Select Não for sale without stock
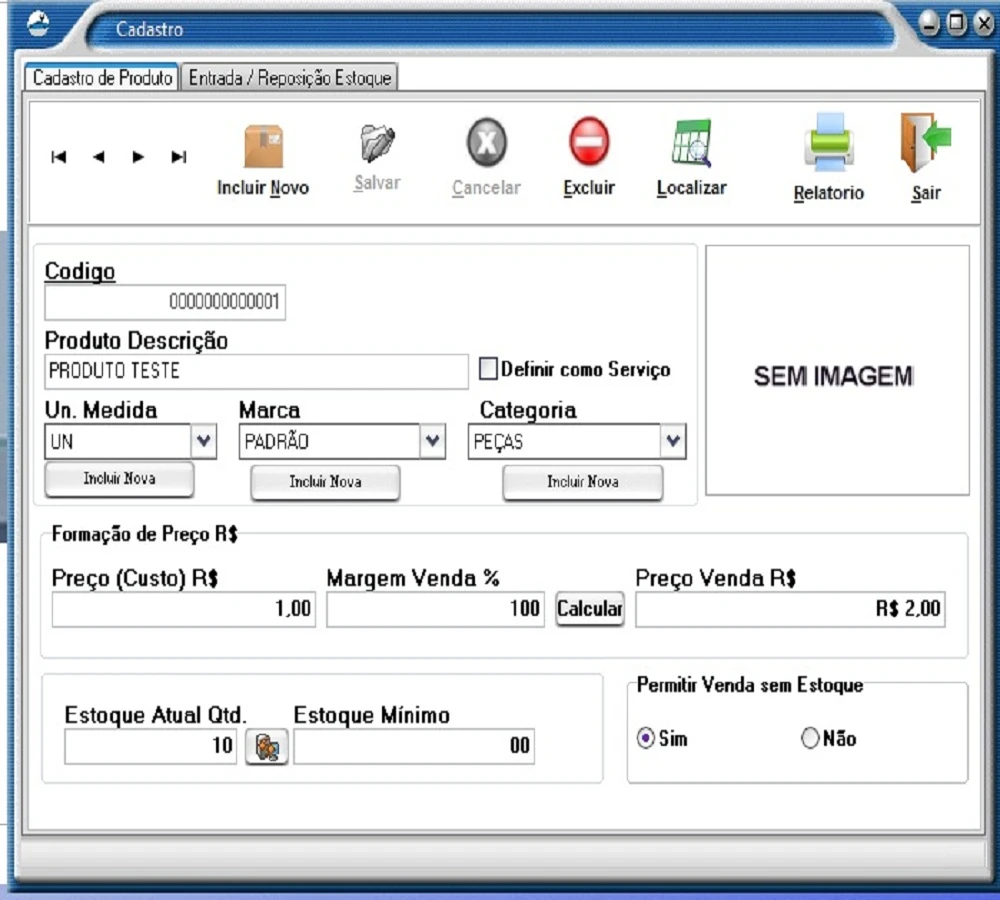The height and width of the screenshot is (900, 1000). (810, 739)
